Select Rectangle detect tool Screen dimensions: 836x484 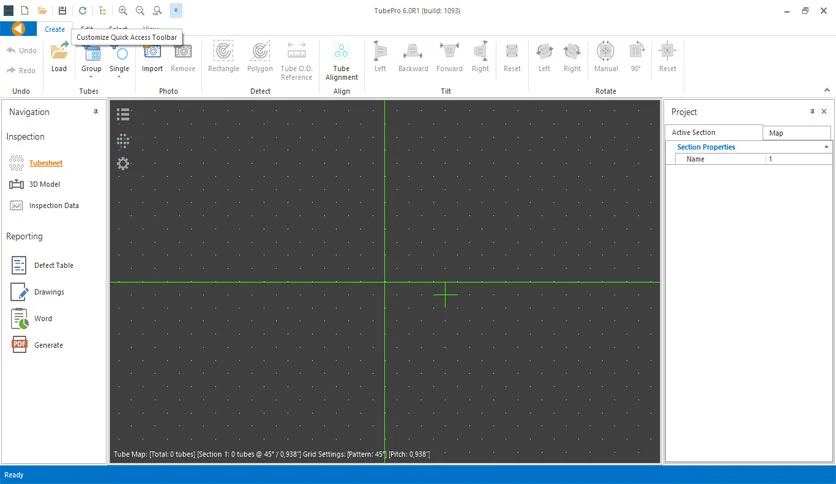point(223,57)
